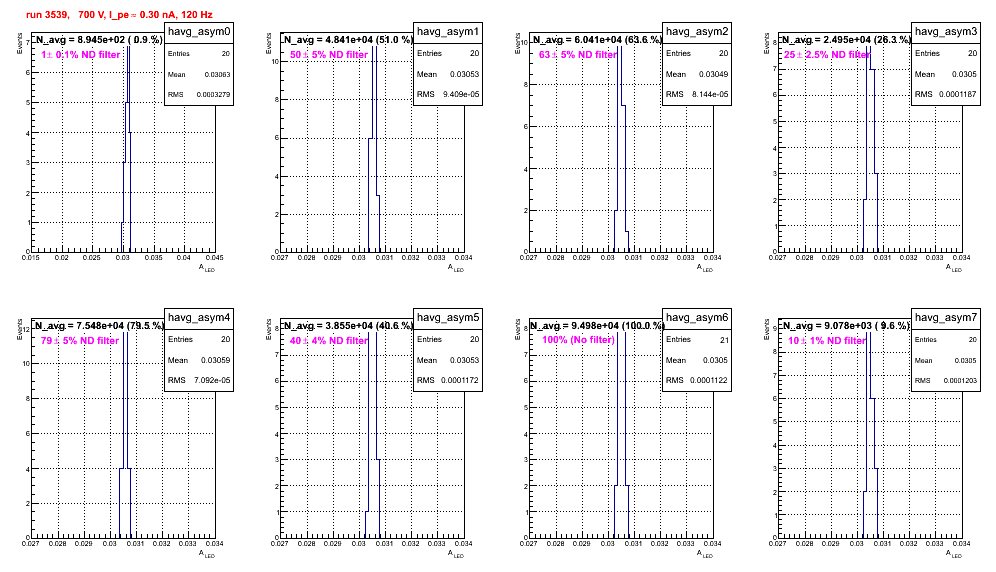Click RMS 0.0001187 in havg_asym3 stats
Viewport: 996px width, 572px height.
[x=946, y=94]
